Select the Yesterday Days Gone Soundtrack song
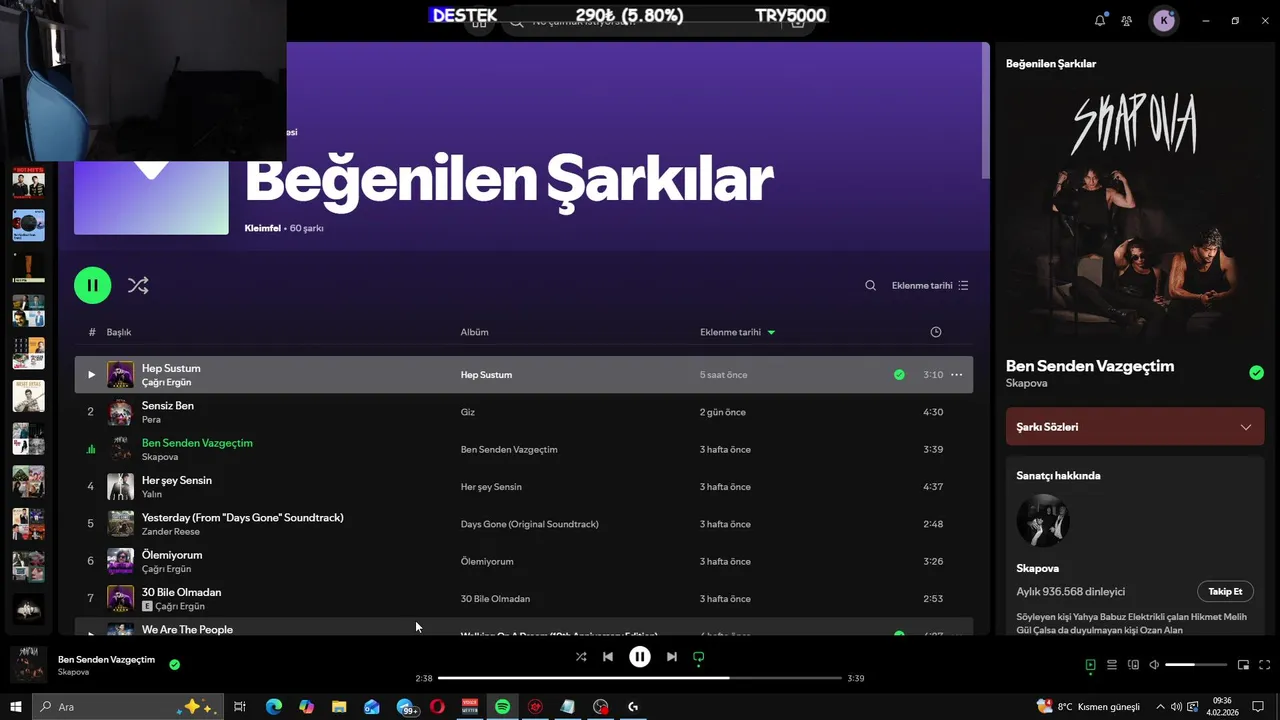The image size is (1280, 720). (243, 518)
